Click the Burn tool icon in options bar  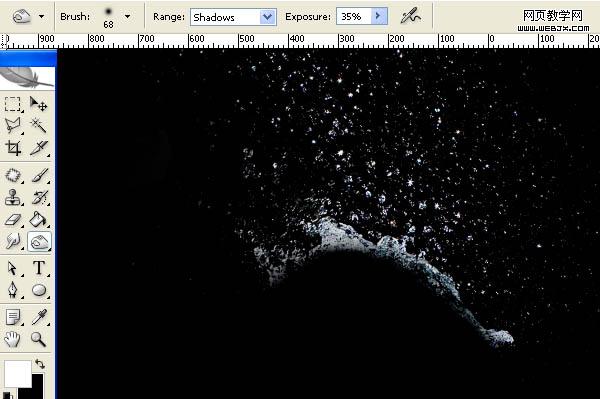tap(22, 16)
